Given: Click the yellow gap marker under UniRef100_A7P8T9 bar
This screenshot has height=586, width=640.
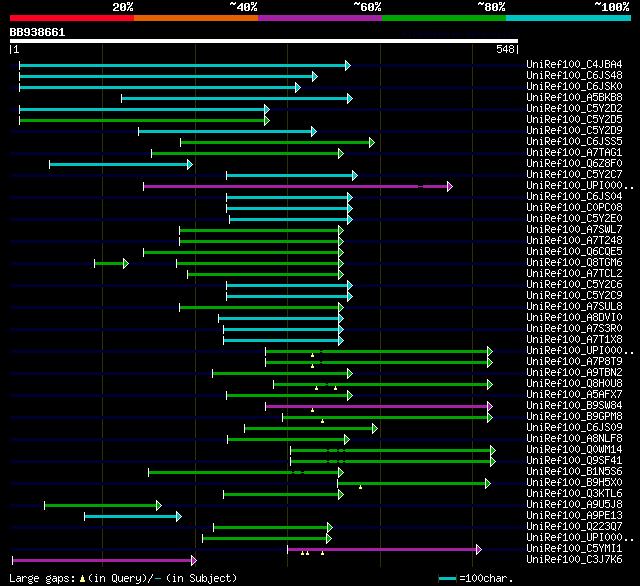Looking at the screenshot, I should 313,366.
